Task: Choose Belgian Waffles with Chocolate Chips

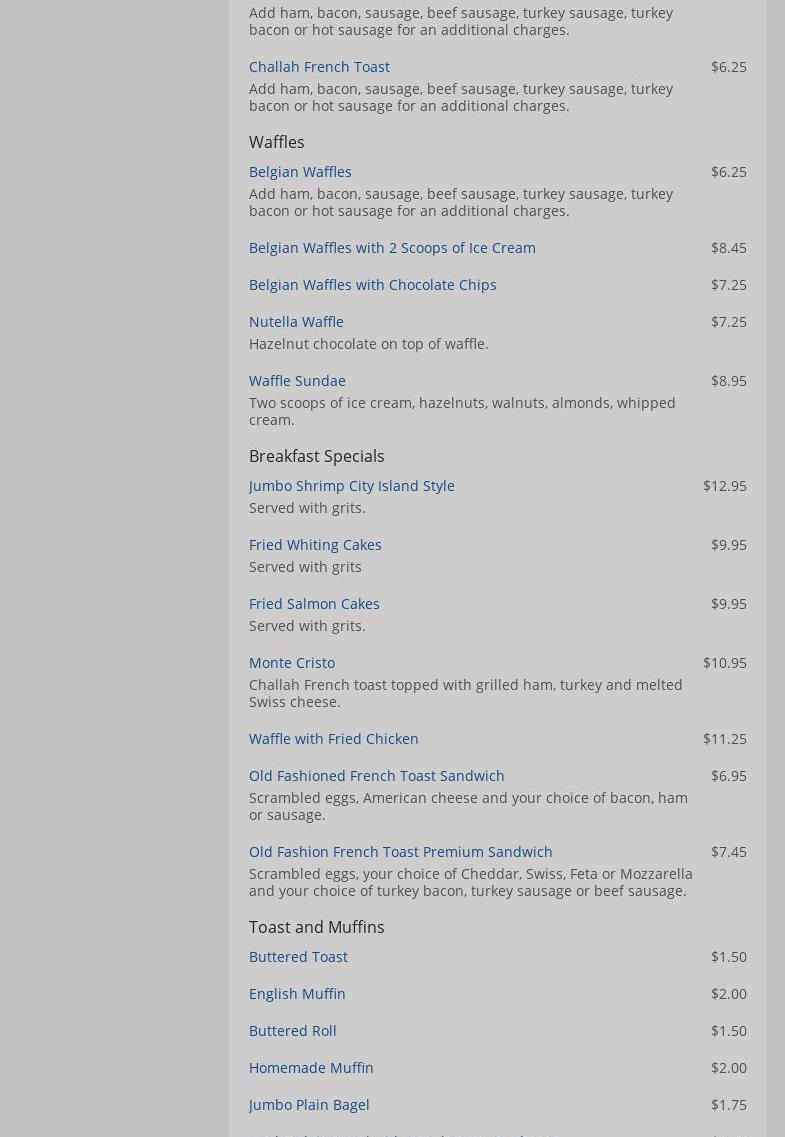Action: [372, 285]
